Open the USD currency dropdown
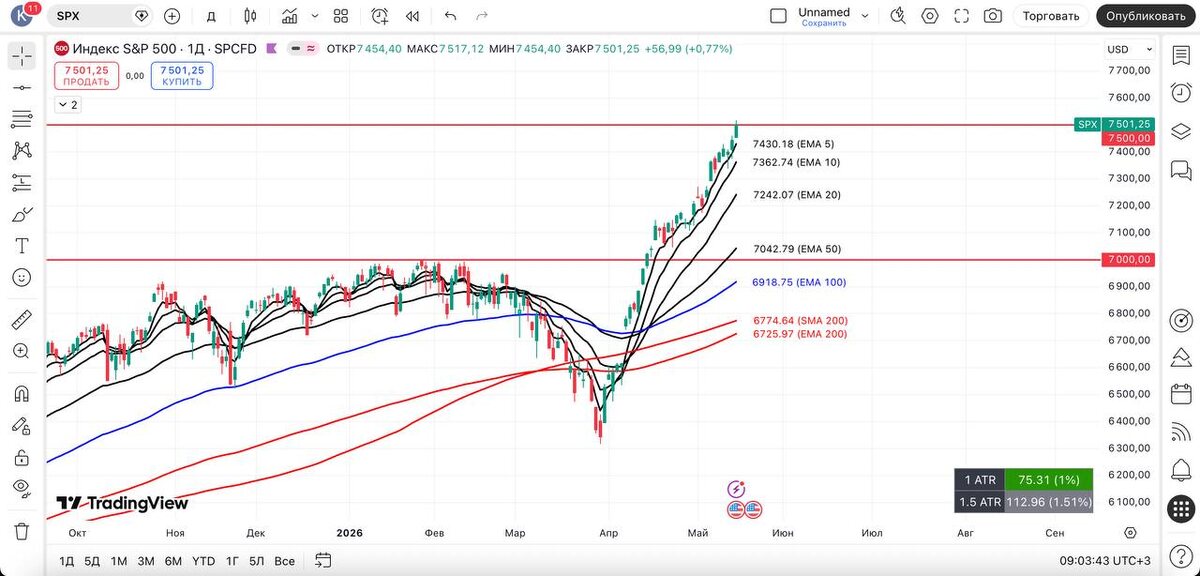Screen dimensions: 1200x576 click(1128, 50)
